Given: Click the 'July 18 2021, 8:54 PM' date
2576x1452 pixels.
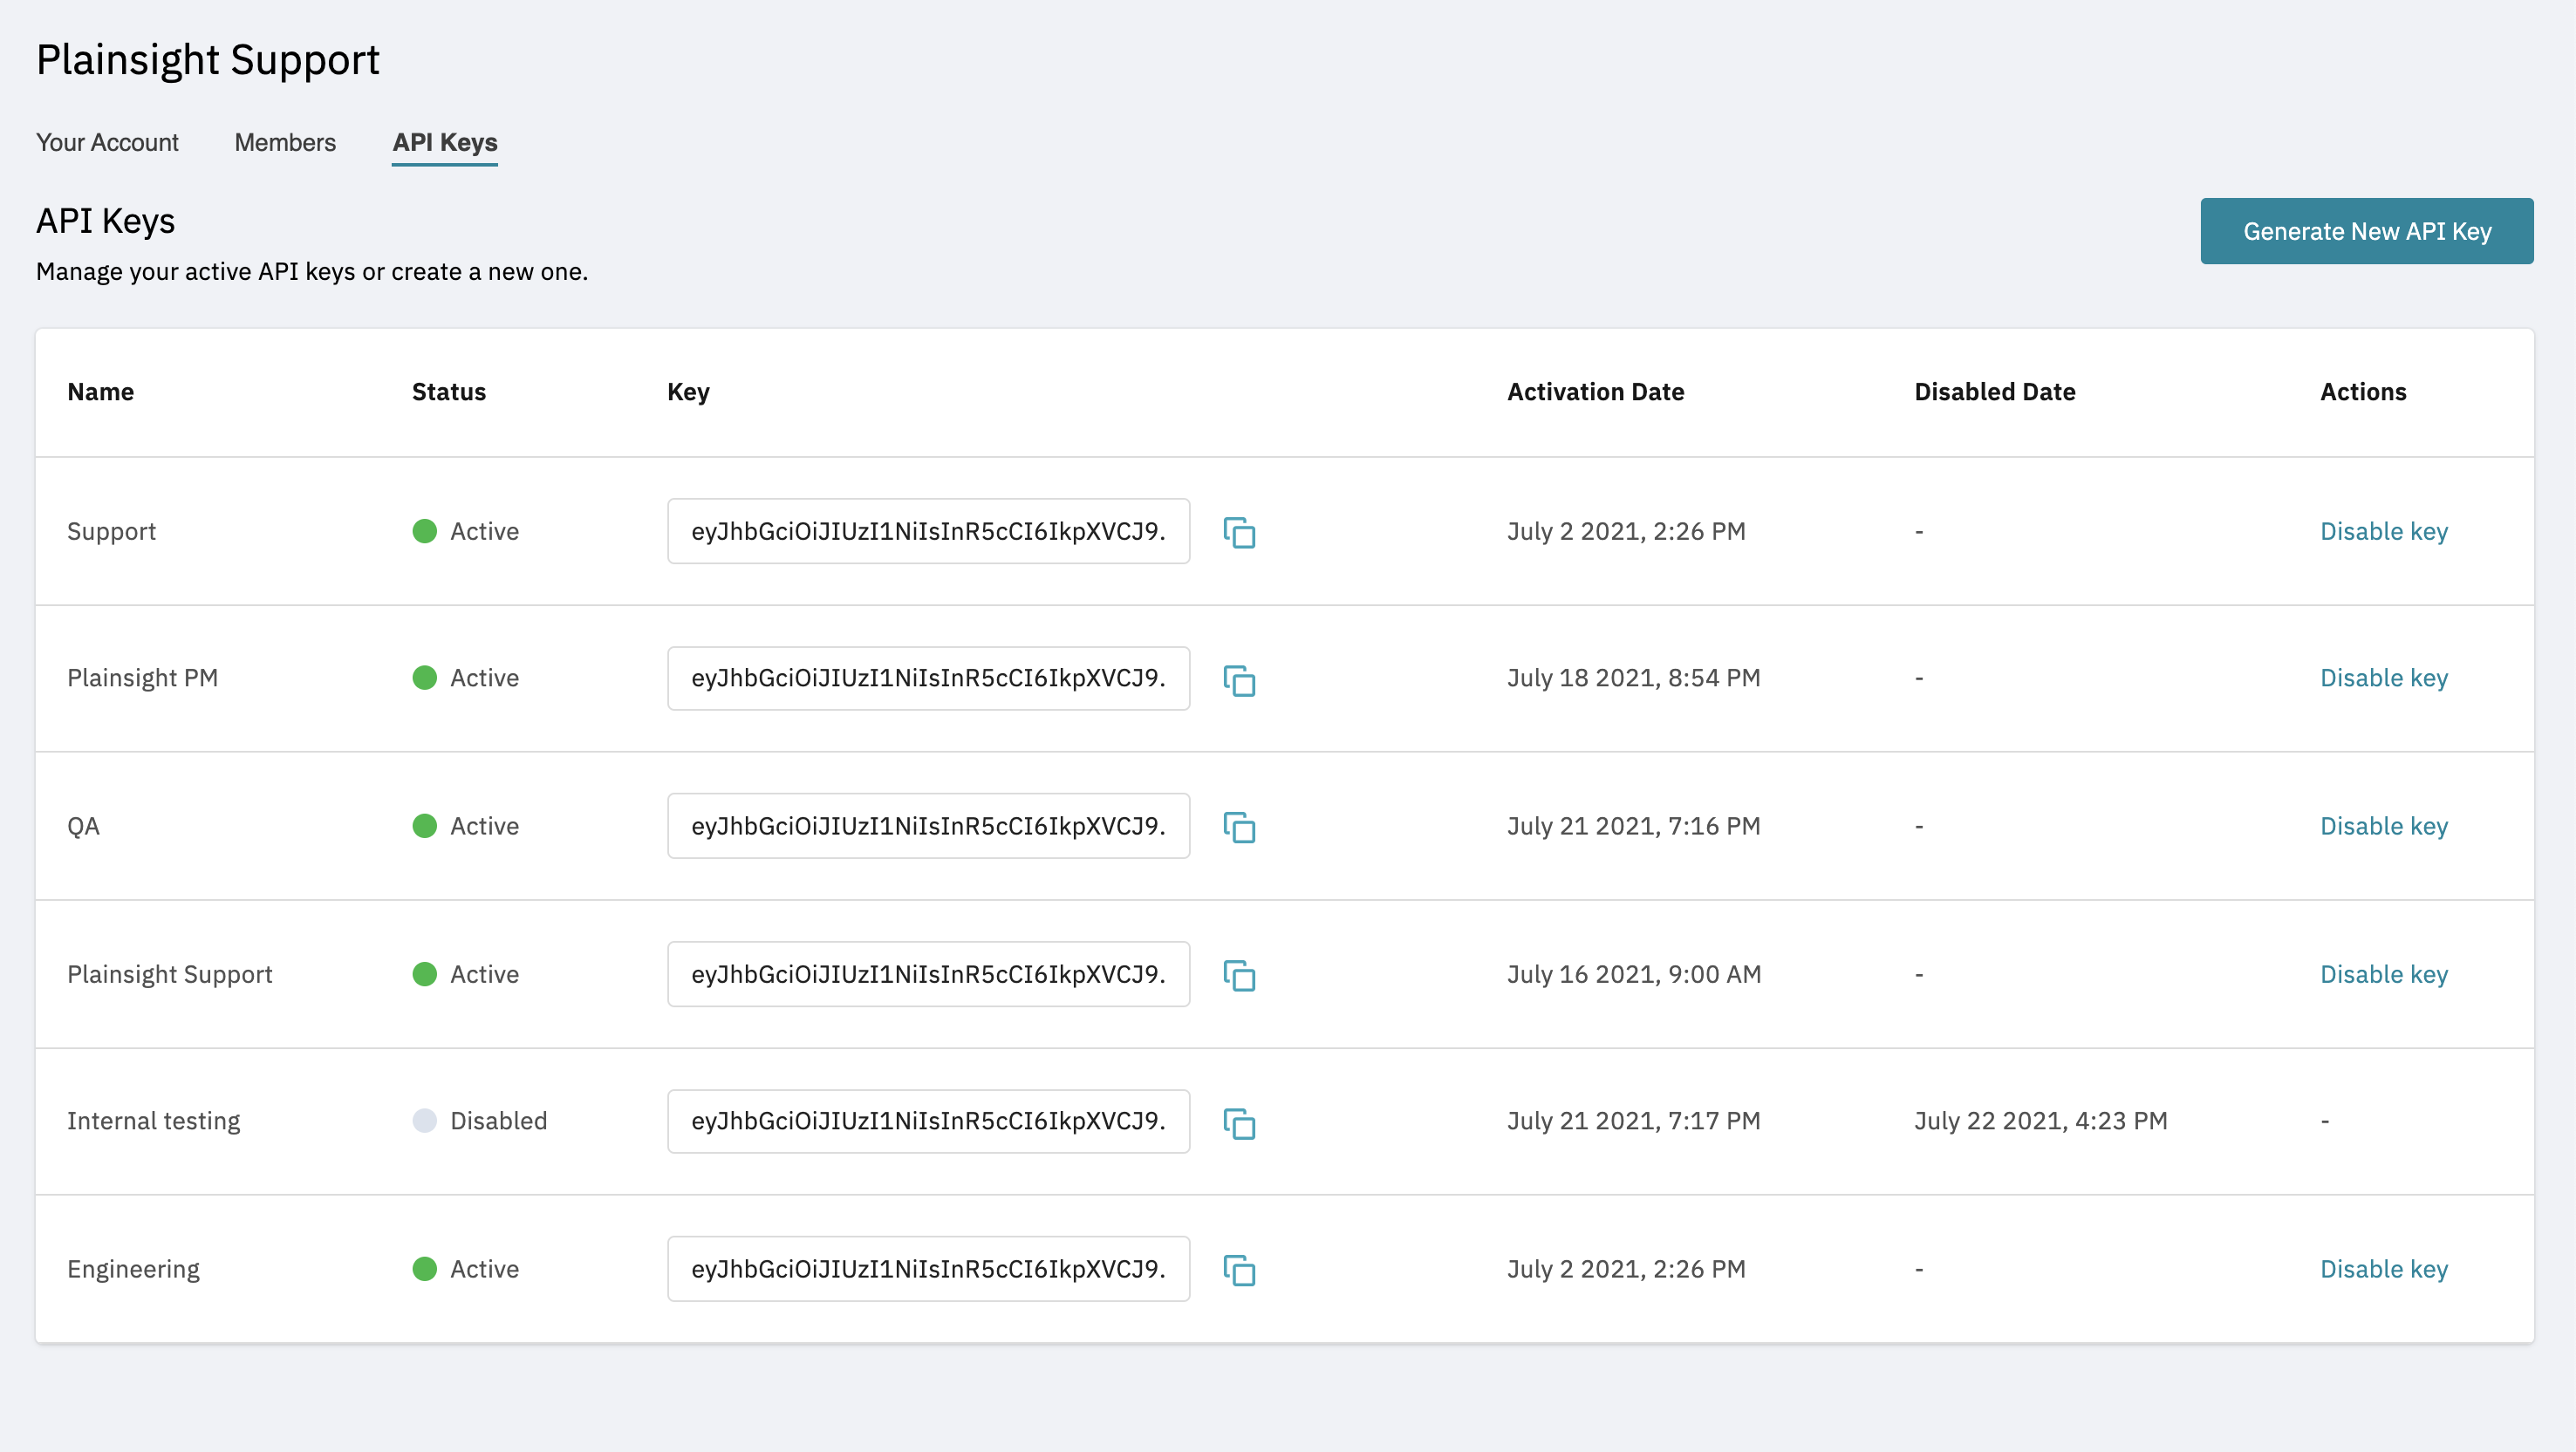Looking at the screenshot, I should point(1633,678).
